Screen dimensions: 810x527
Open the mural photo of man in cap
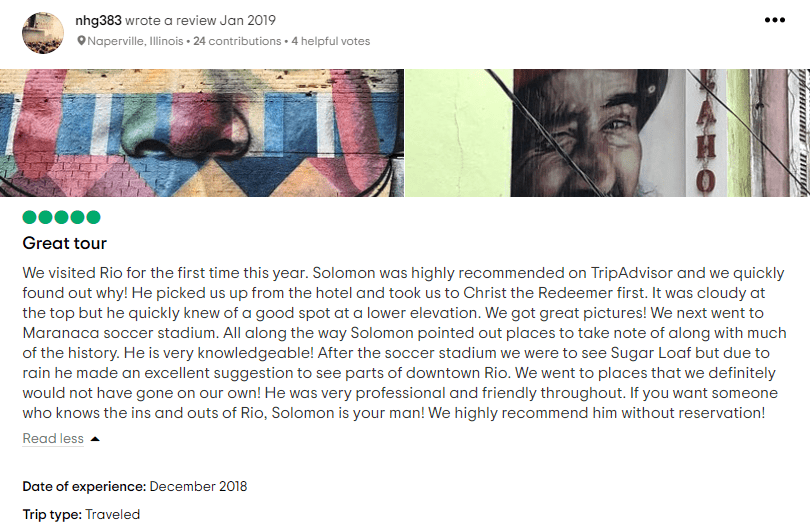point(607,133)
